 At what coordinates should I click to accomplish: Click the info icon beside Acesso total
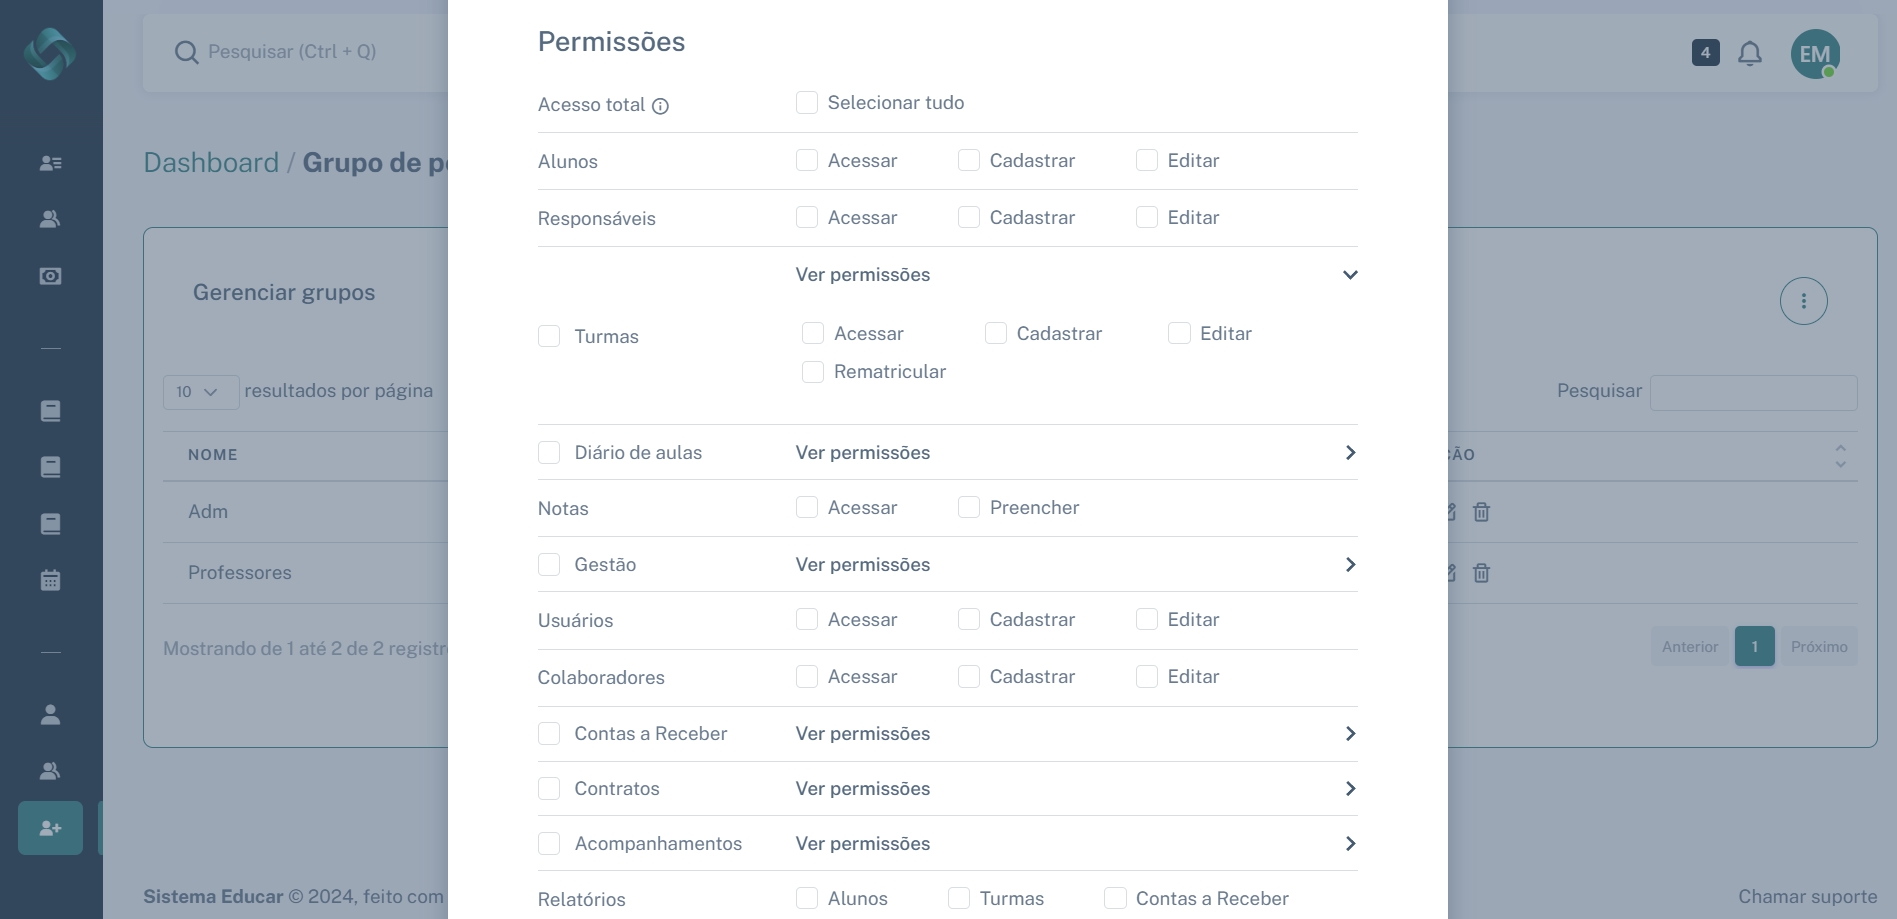[x=660, y=106]
